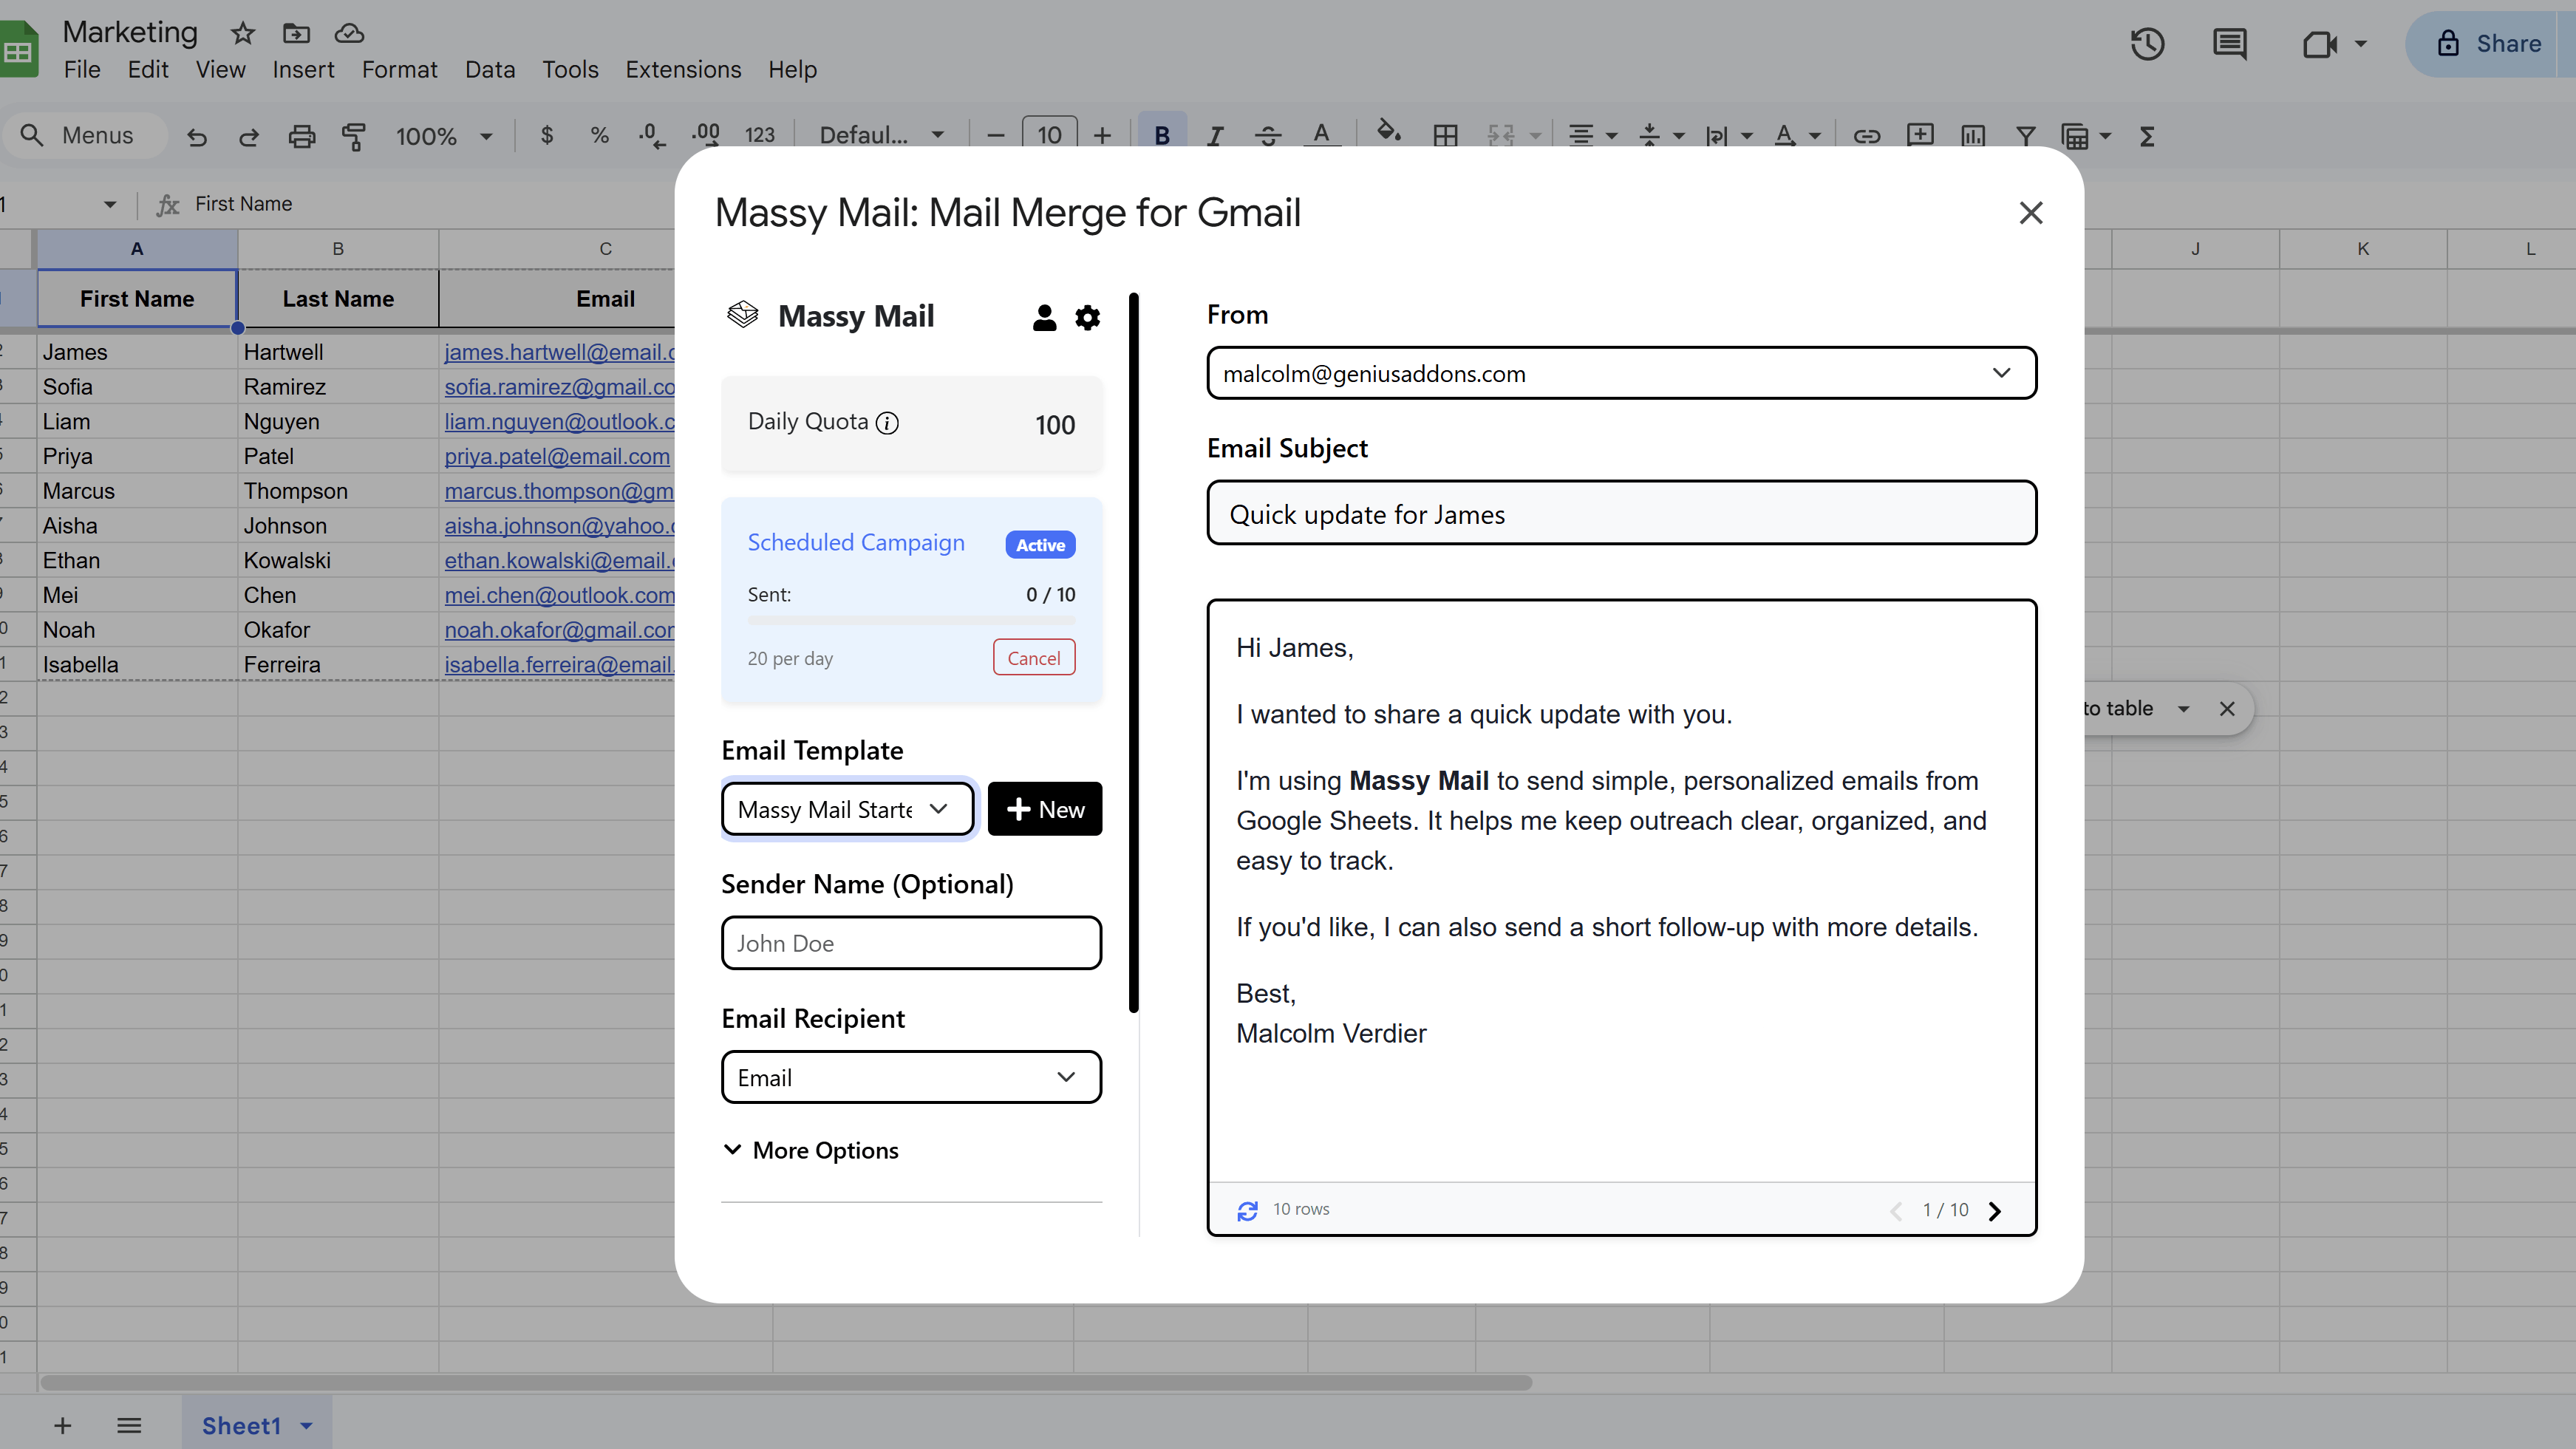The height and width of the screenshot is (1449, 2576).
Task: Select the paint format tool
Action: point(354,136)
